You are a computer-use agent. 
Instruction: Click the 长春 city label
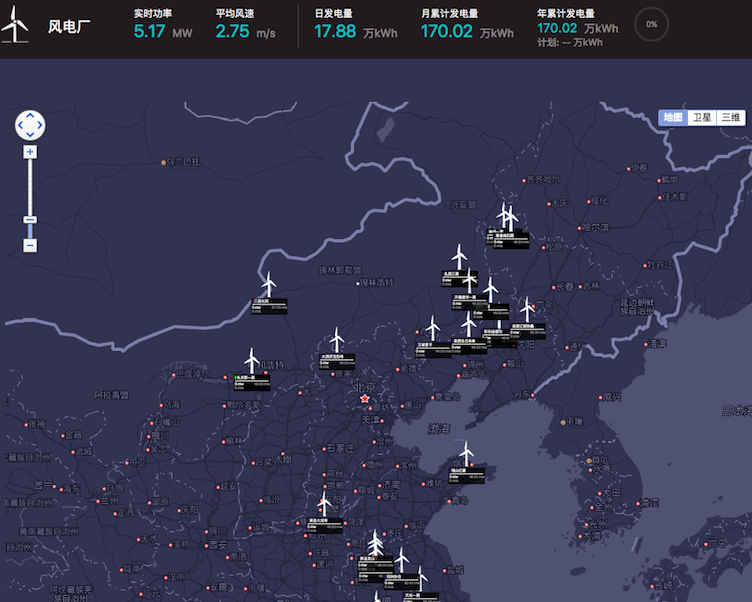[x=565, y=286]
